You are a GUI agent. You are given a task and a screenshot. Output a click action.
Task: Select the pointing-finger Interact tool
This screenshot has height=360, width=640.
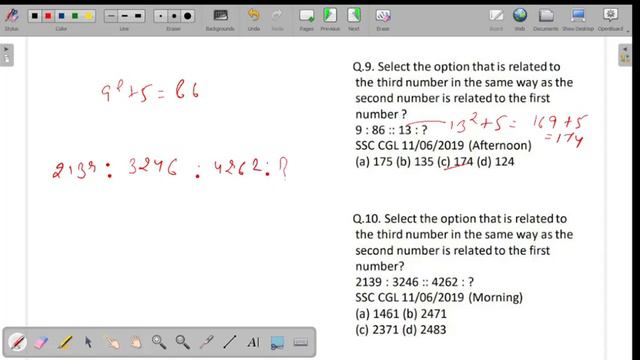[112, 342]
